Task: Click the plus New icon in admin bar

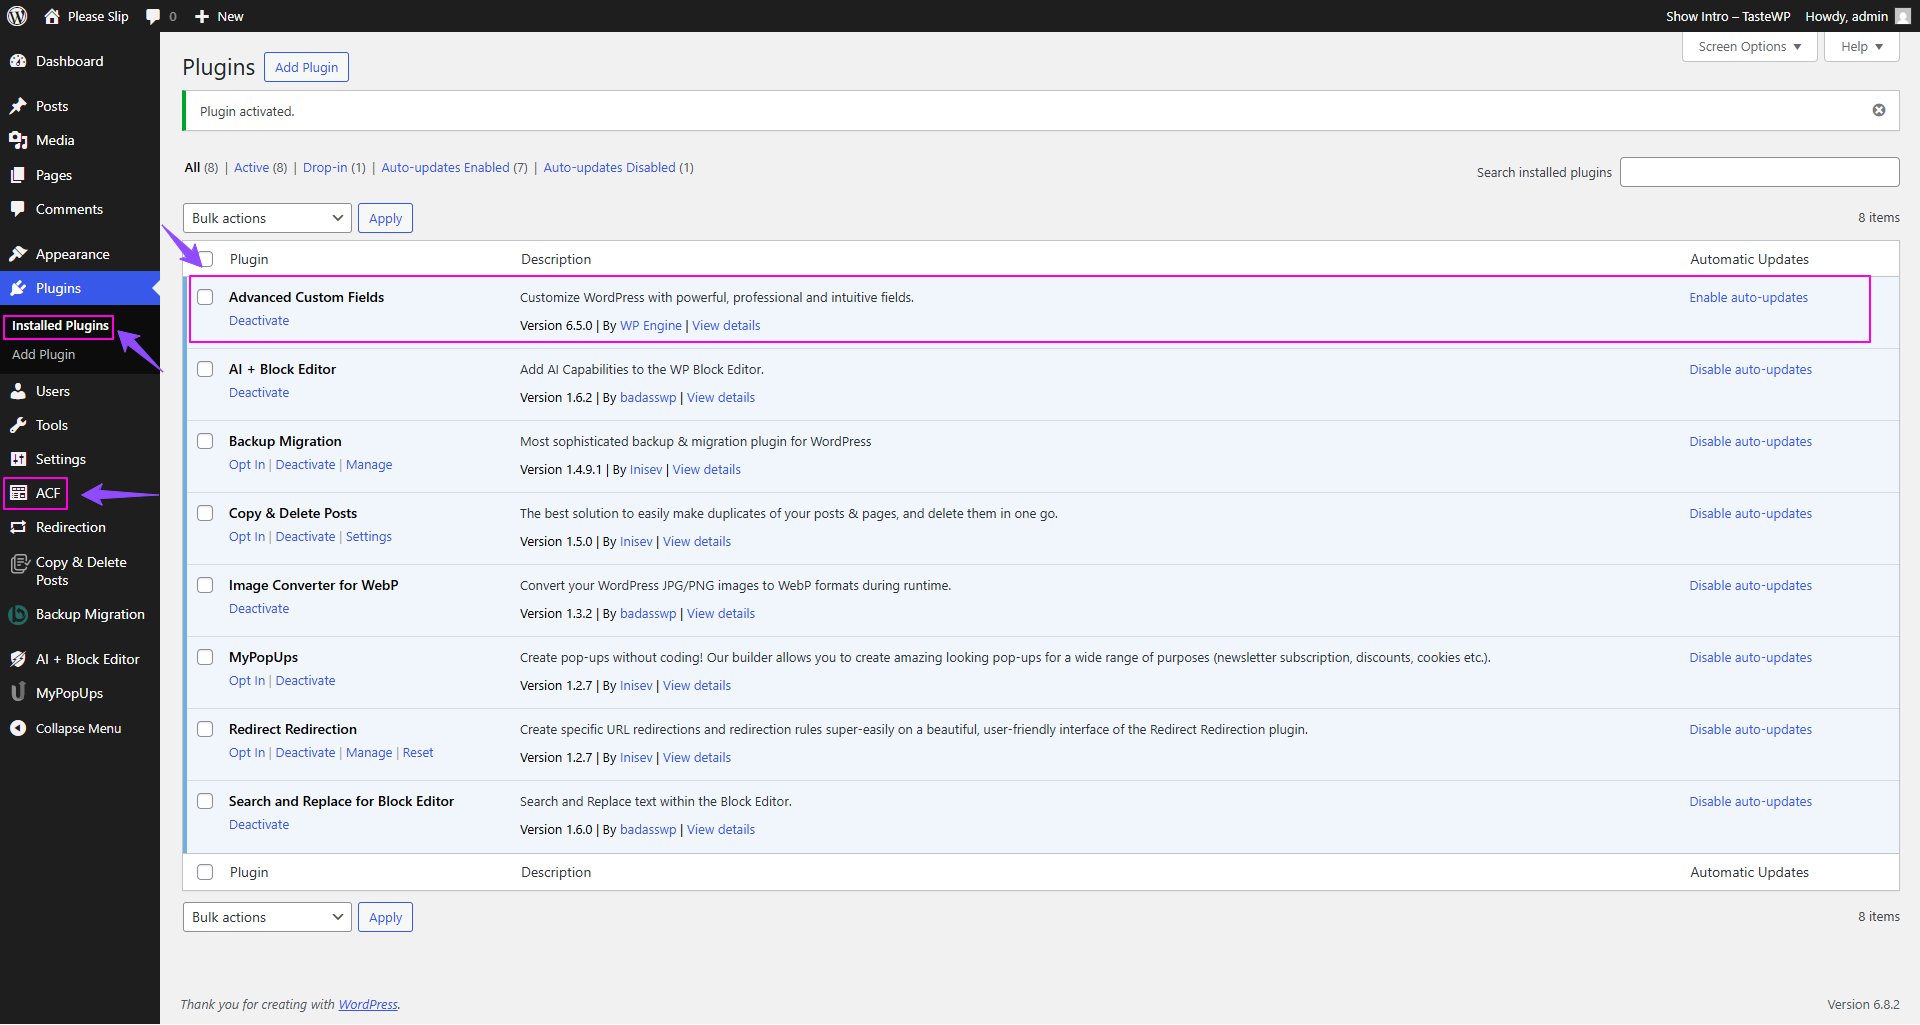Action: [x=202, y=16]
